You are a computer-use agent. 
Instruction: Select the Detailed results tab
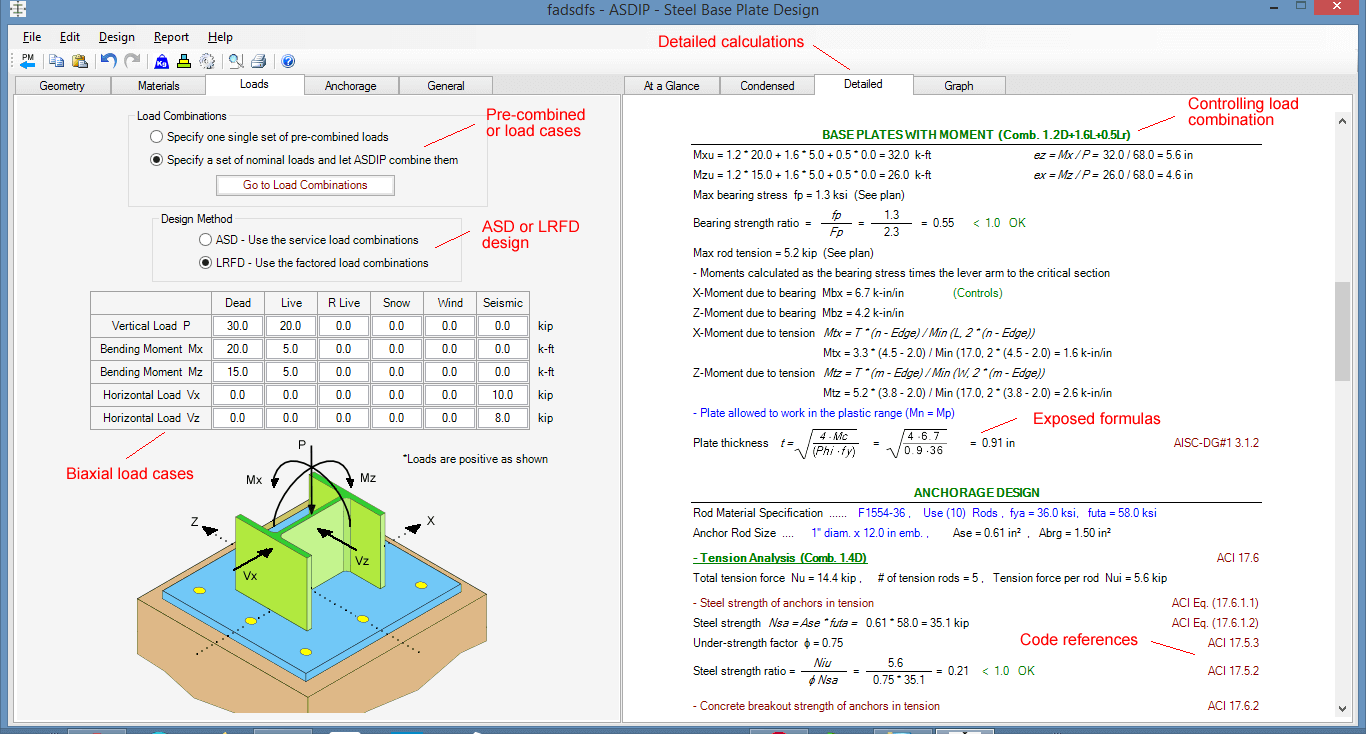[x=863, y=84]
